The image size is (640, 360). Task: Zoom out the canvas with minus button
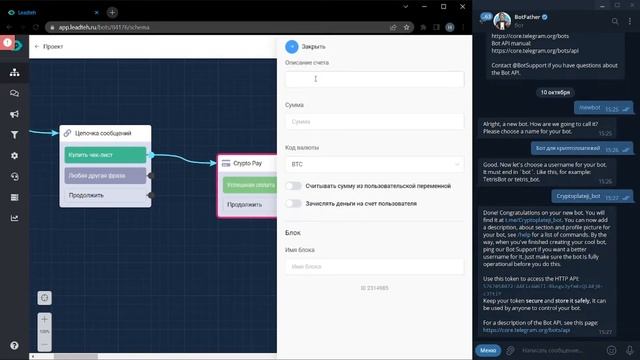(44, 344)
